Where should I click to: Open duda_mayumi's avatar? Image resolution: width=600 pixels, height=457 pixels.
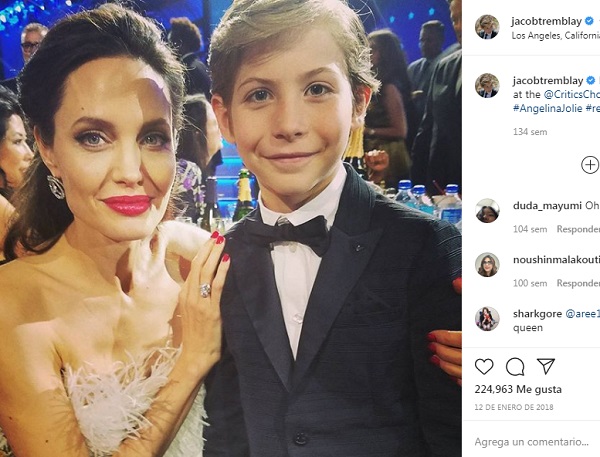pyautogui.click(x=487, y=210)
